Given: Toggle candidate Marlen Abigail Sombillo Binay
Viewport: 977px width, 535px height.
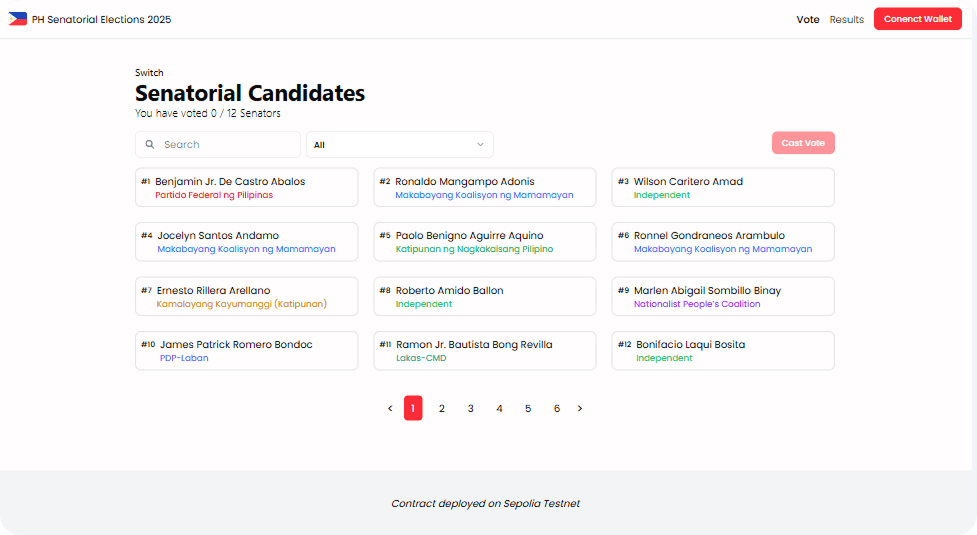Looking at the screenshot, I should (x=722, y=297).
